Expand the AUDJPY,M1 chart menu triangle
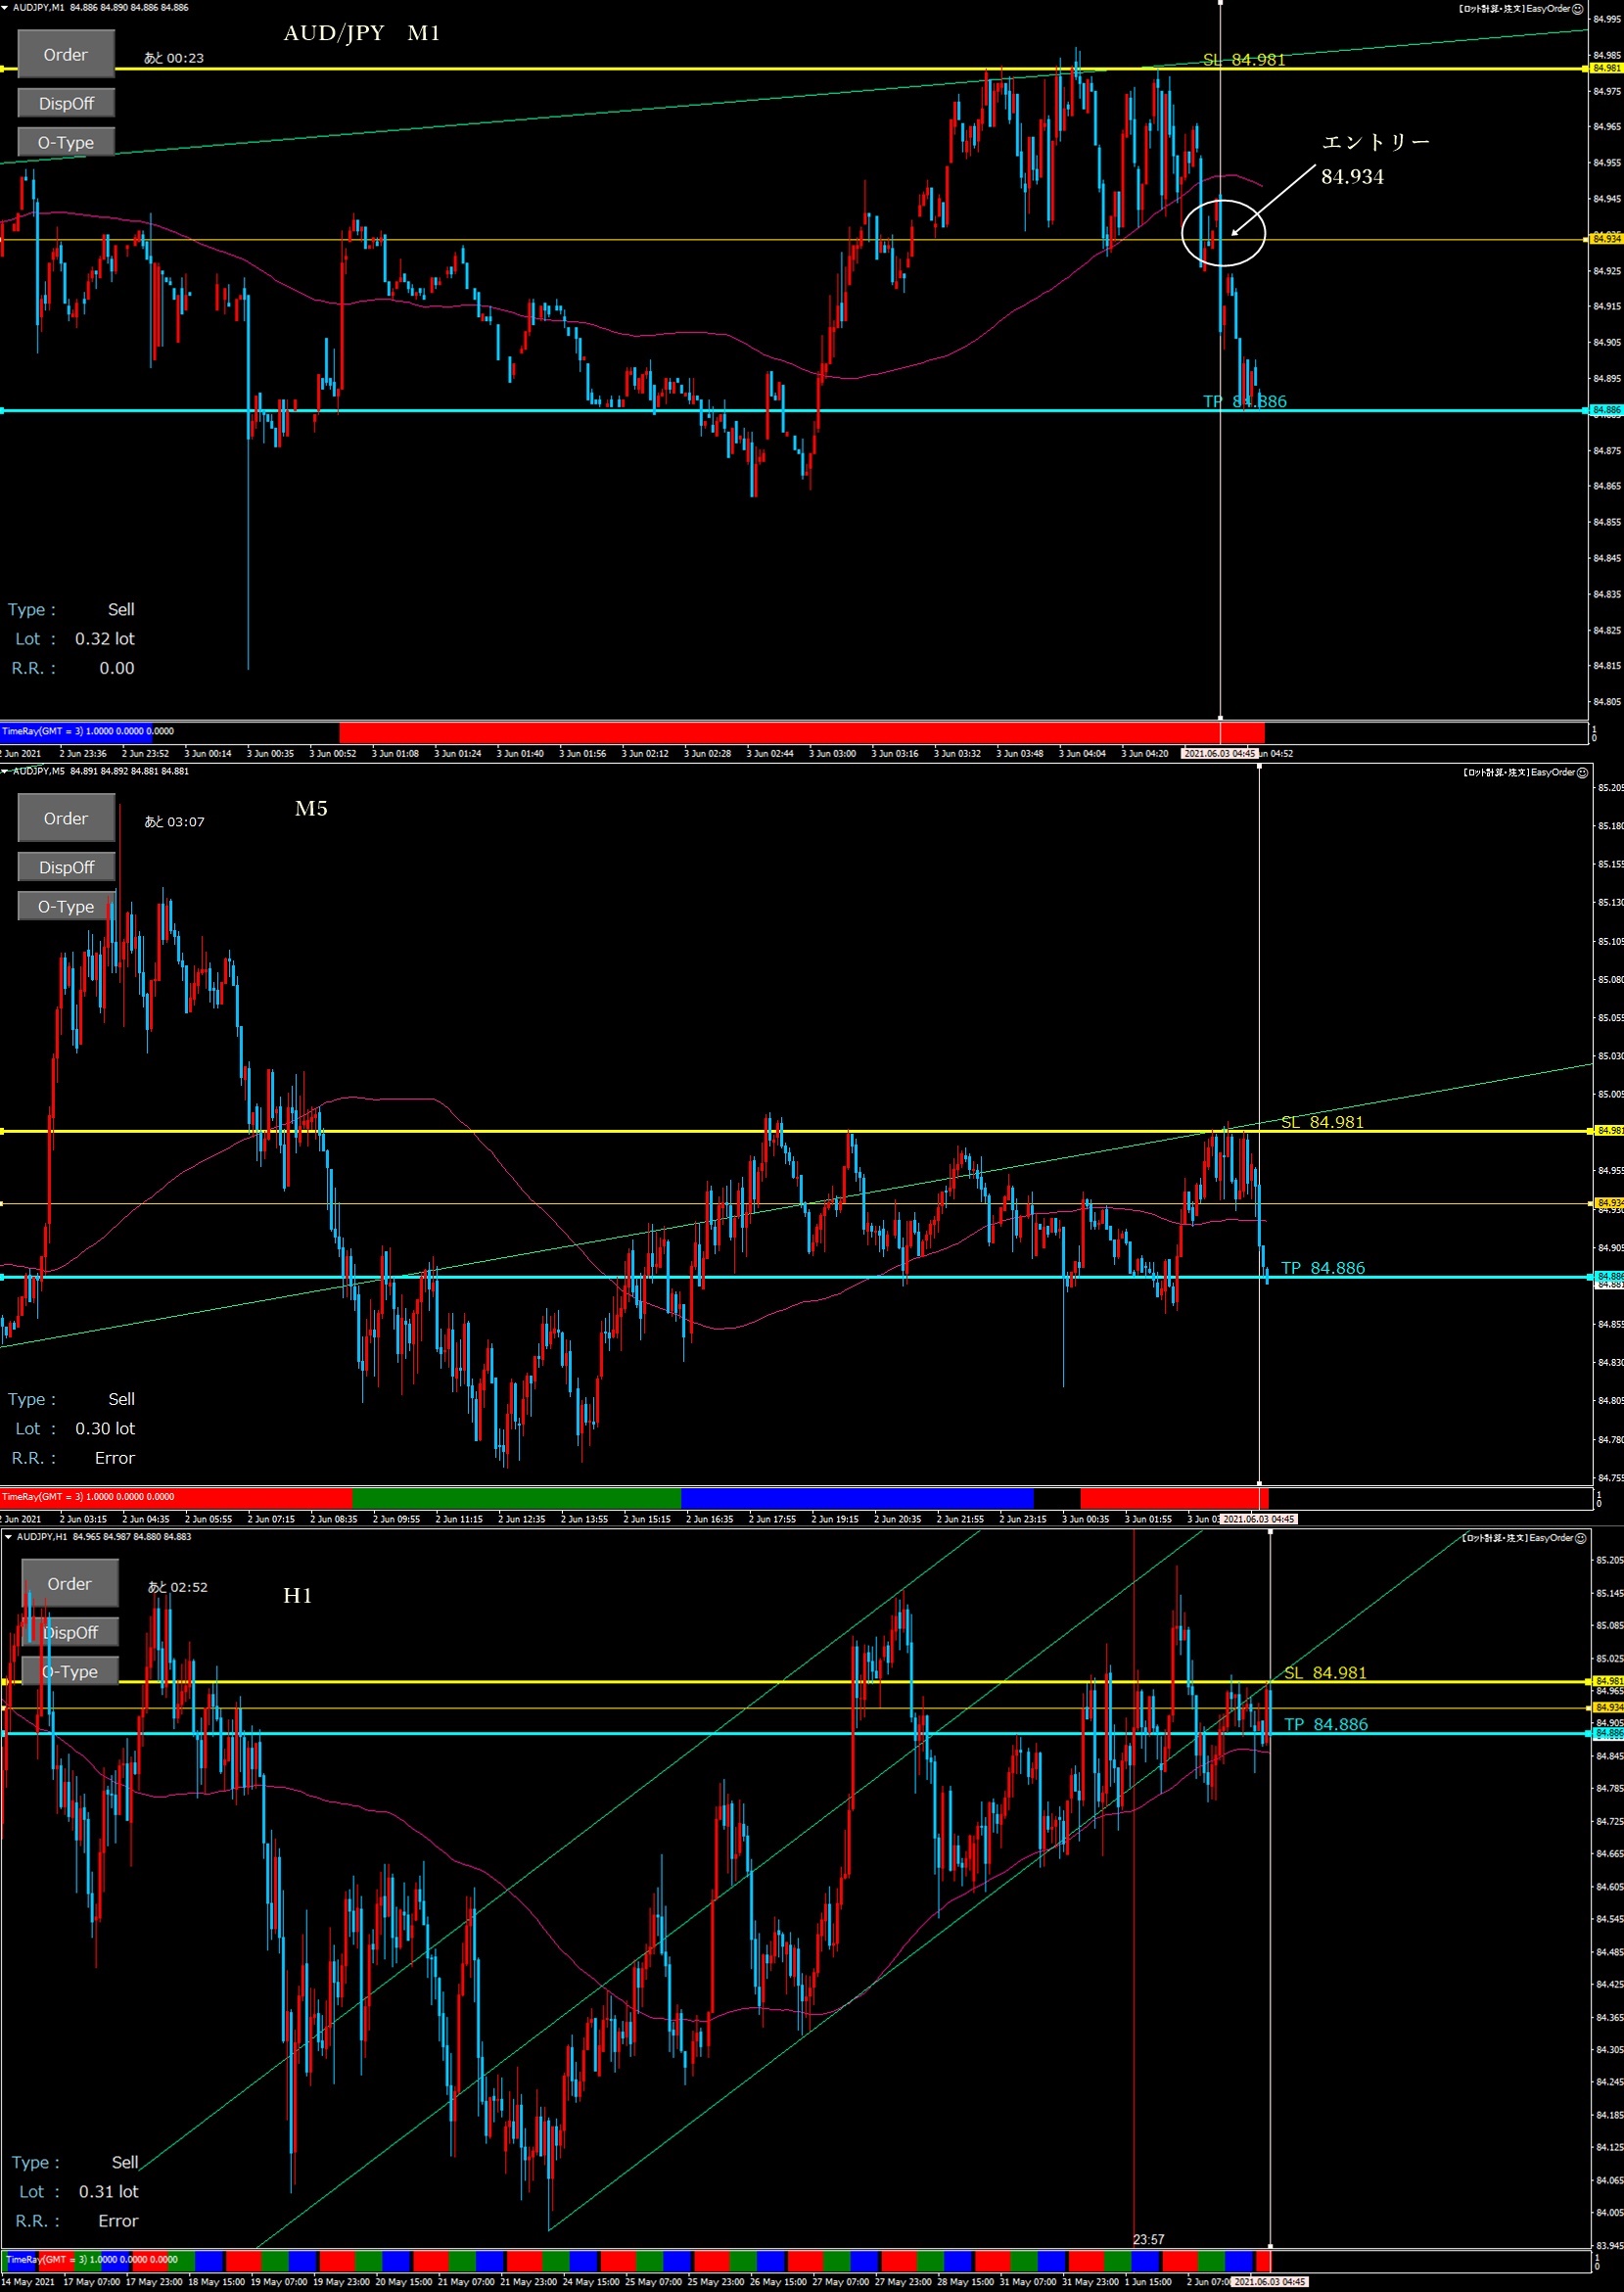Image resolution: width=1624 pixels, height=2292 pixels. click(5, 8)
